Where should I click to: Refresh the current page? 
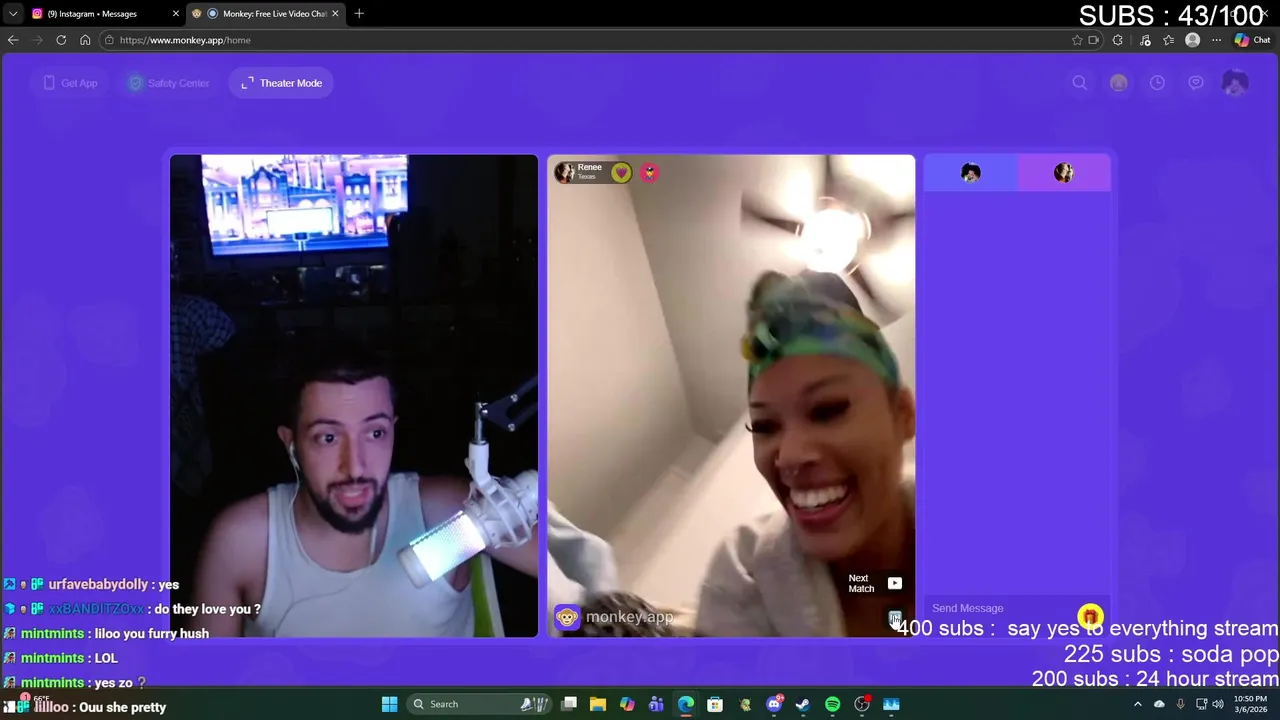(x=61, y=40)
